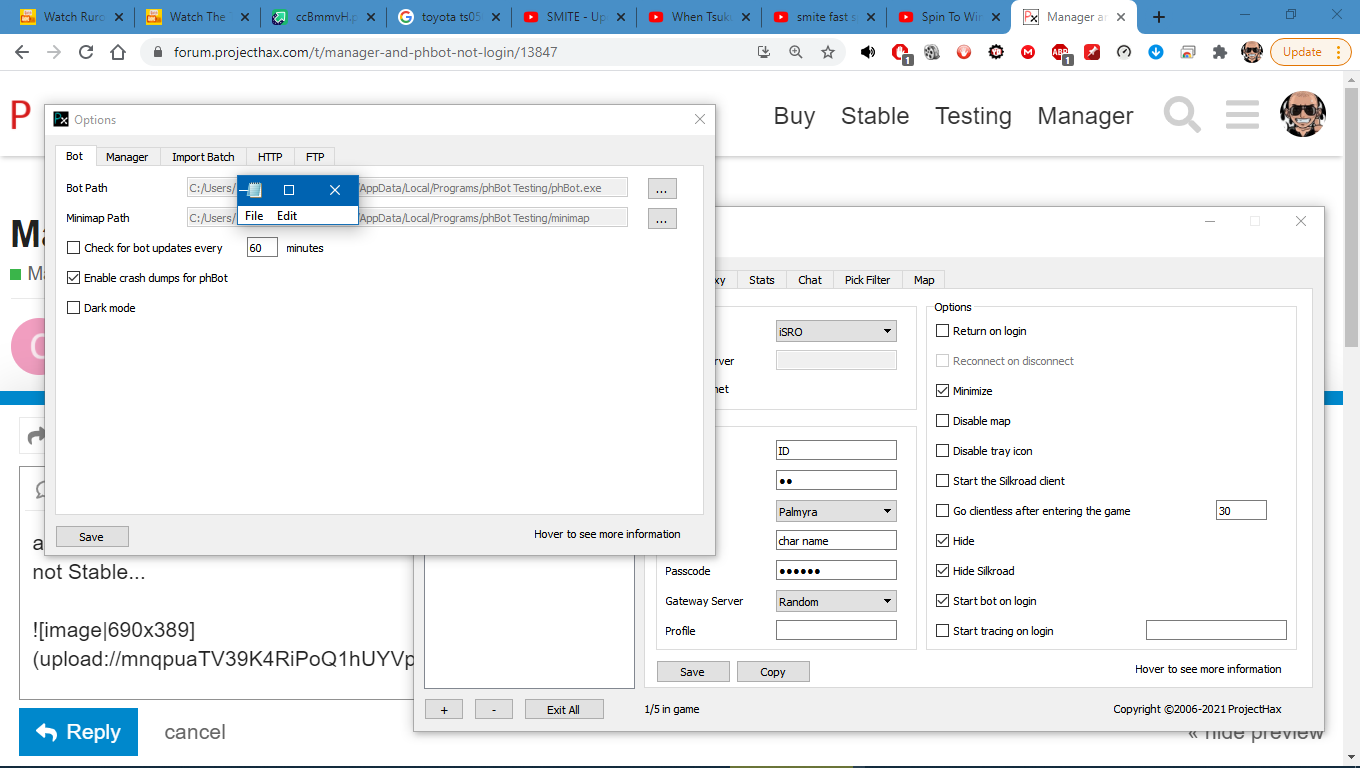Expand the Gateway Server Random dropdown
The height and width of the screenshot is (768, 1360).
(836, 601)
